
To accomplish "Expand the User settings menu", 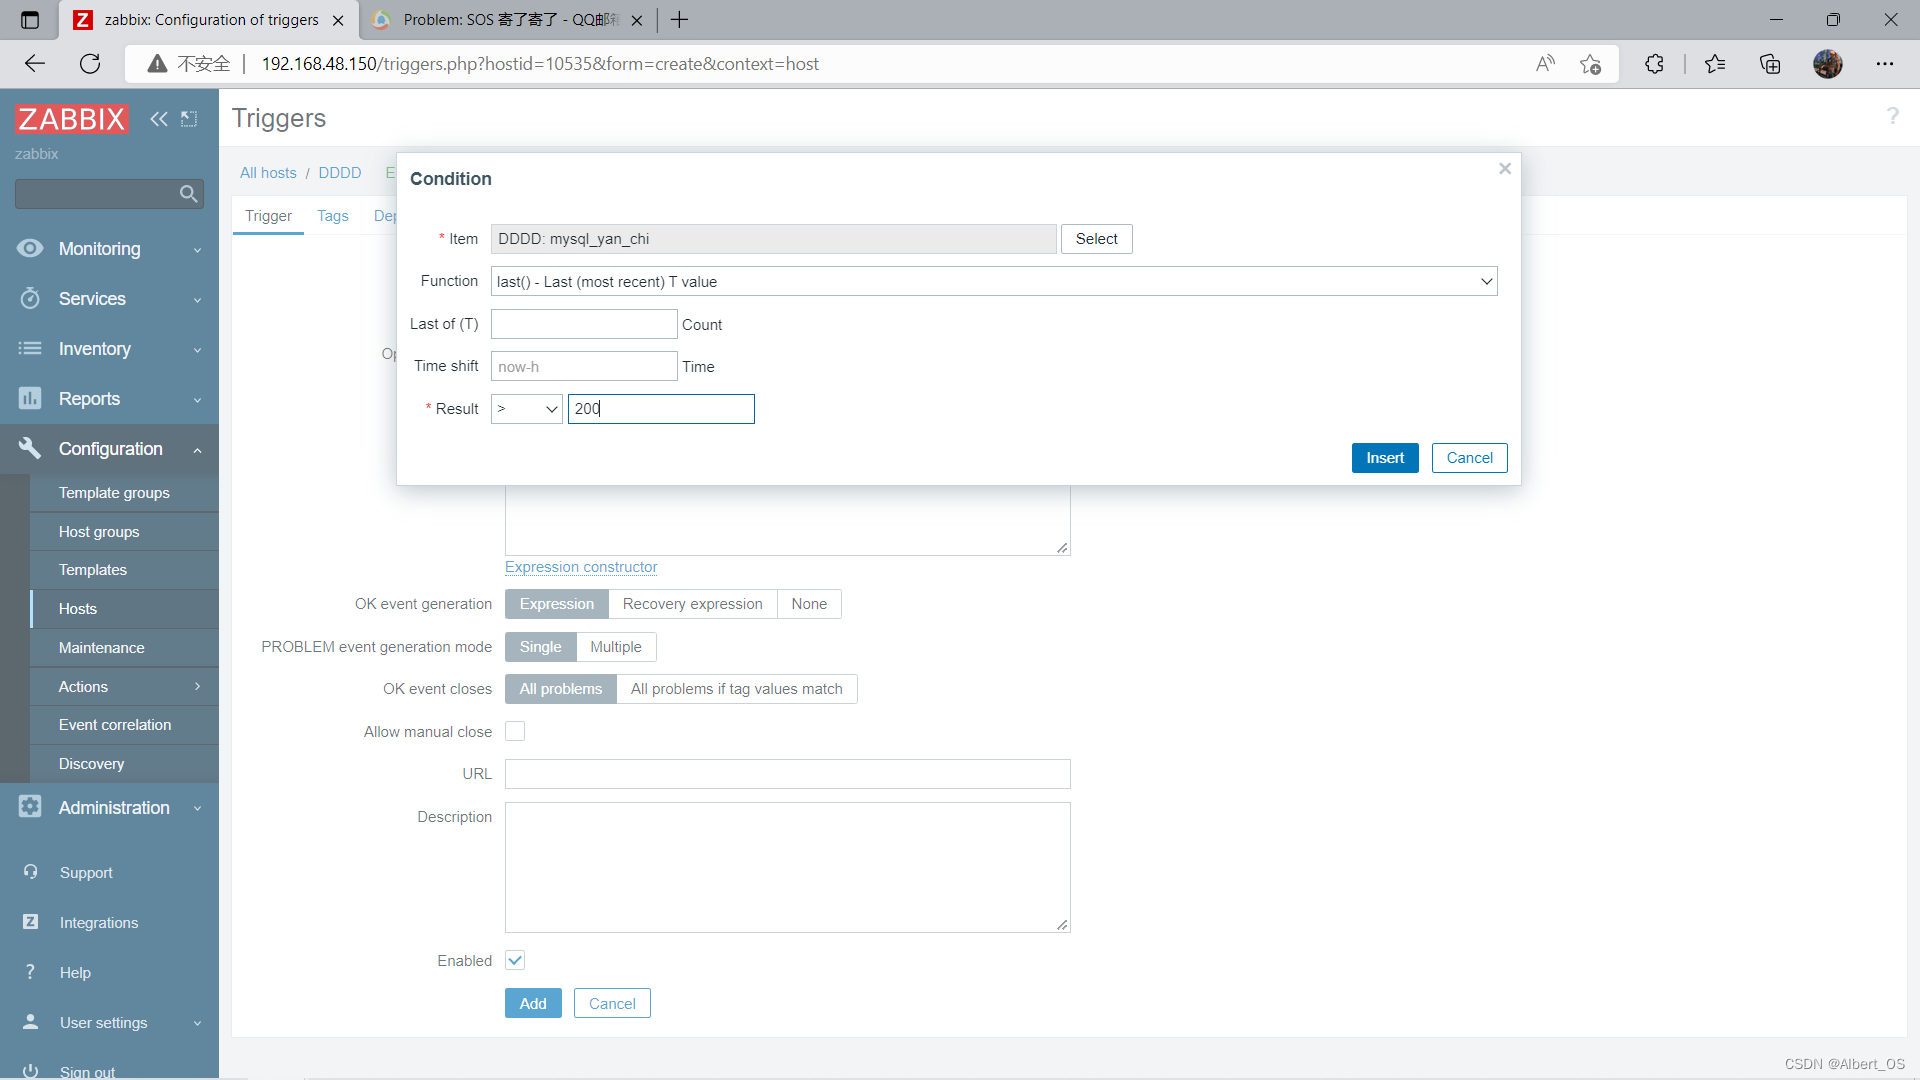I will click(x=197, y=1023).
